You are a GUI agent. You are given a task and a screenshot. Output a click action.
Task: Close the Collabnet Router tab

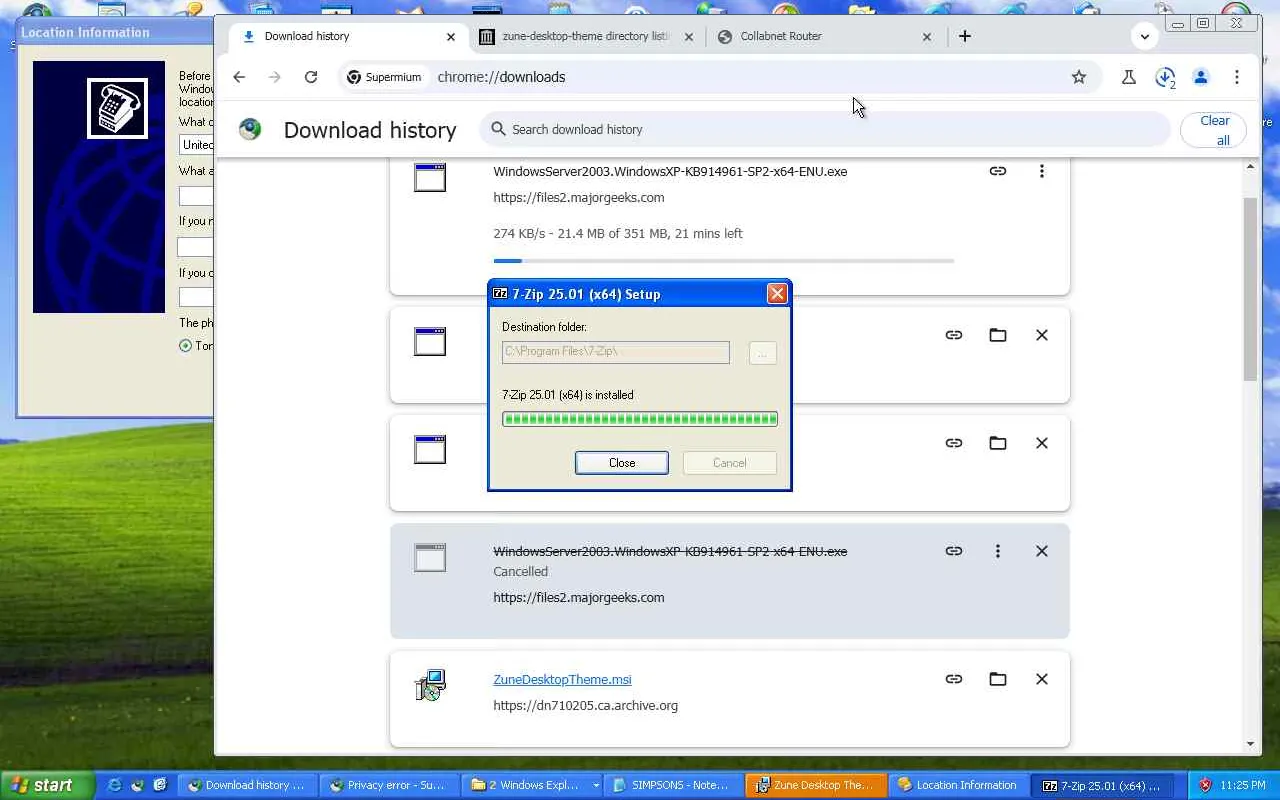pos(927,36)
